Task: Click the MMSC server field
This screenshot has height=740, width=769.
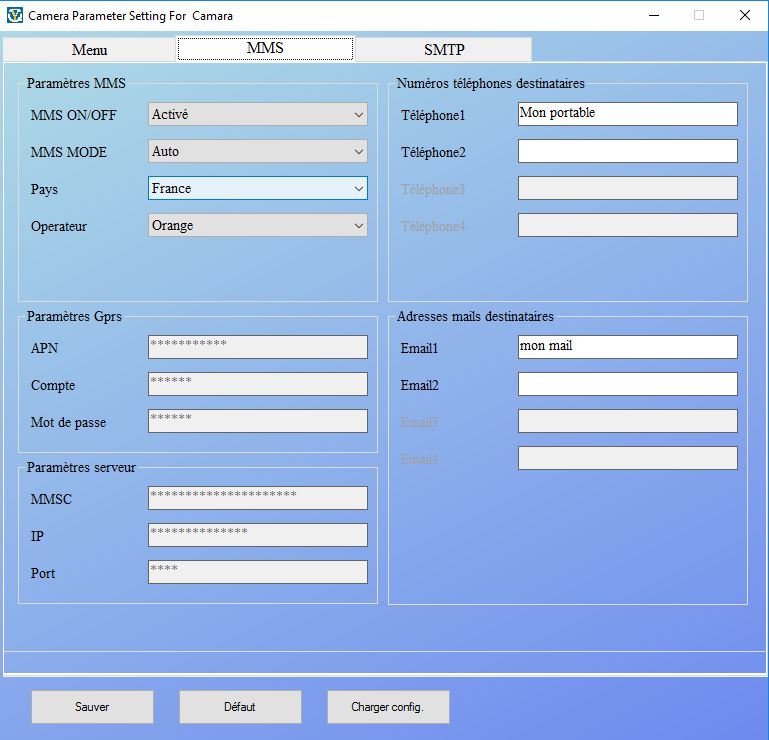Action: 257,498
